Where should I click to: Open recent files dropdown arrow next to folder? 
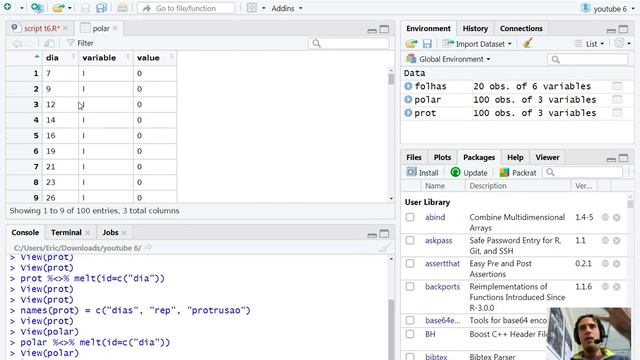click(x=69, y=8)
